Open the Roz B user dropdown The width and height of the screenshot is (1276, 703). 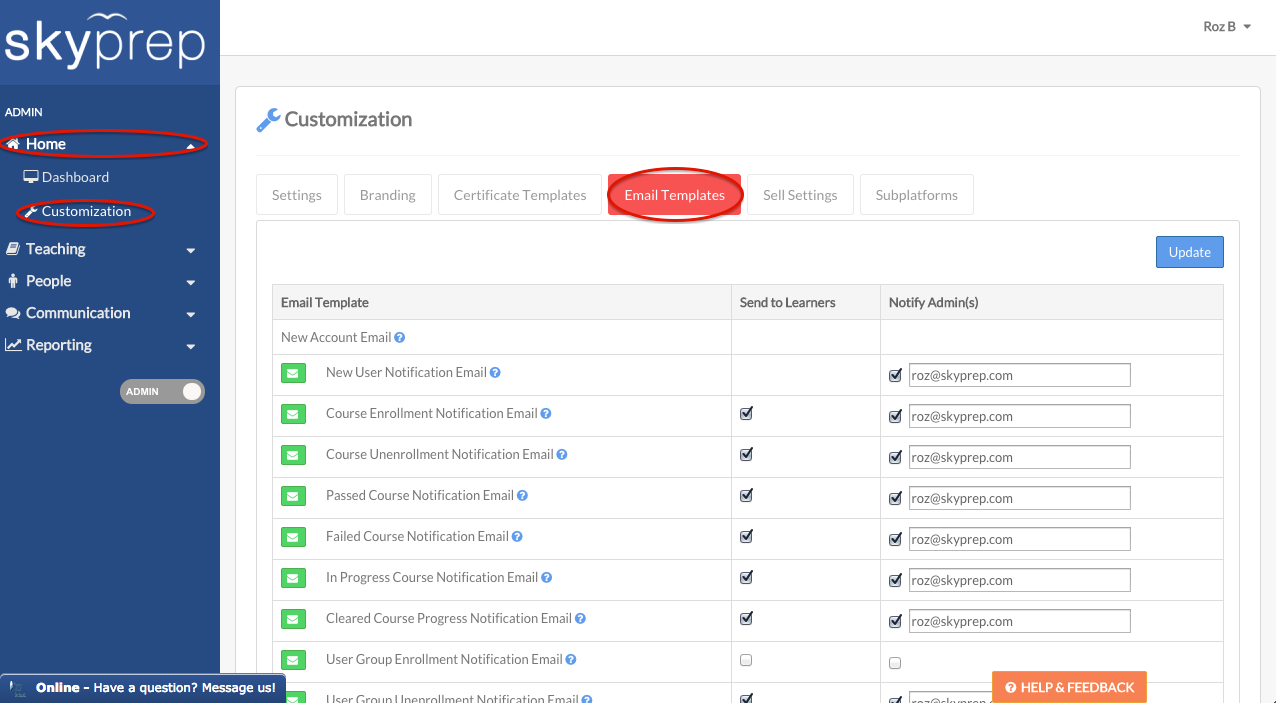pos(1227,27)
